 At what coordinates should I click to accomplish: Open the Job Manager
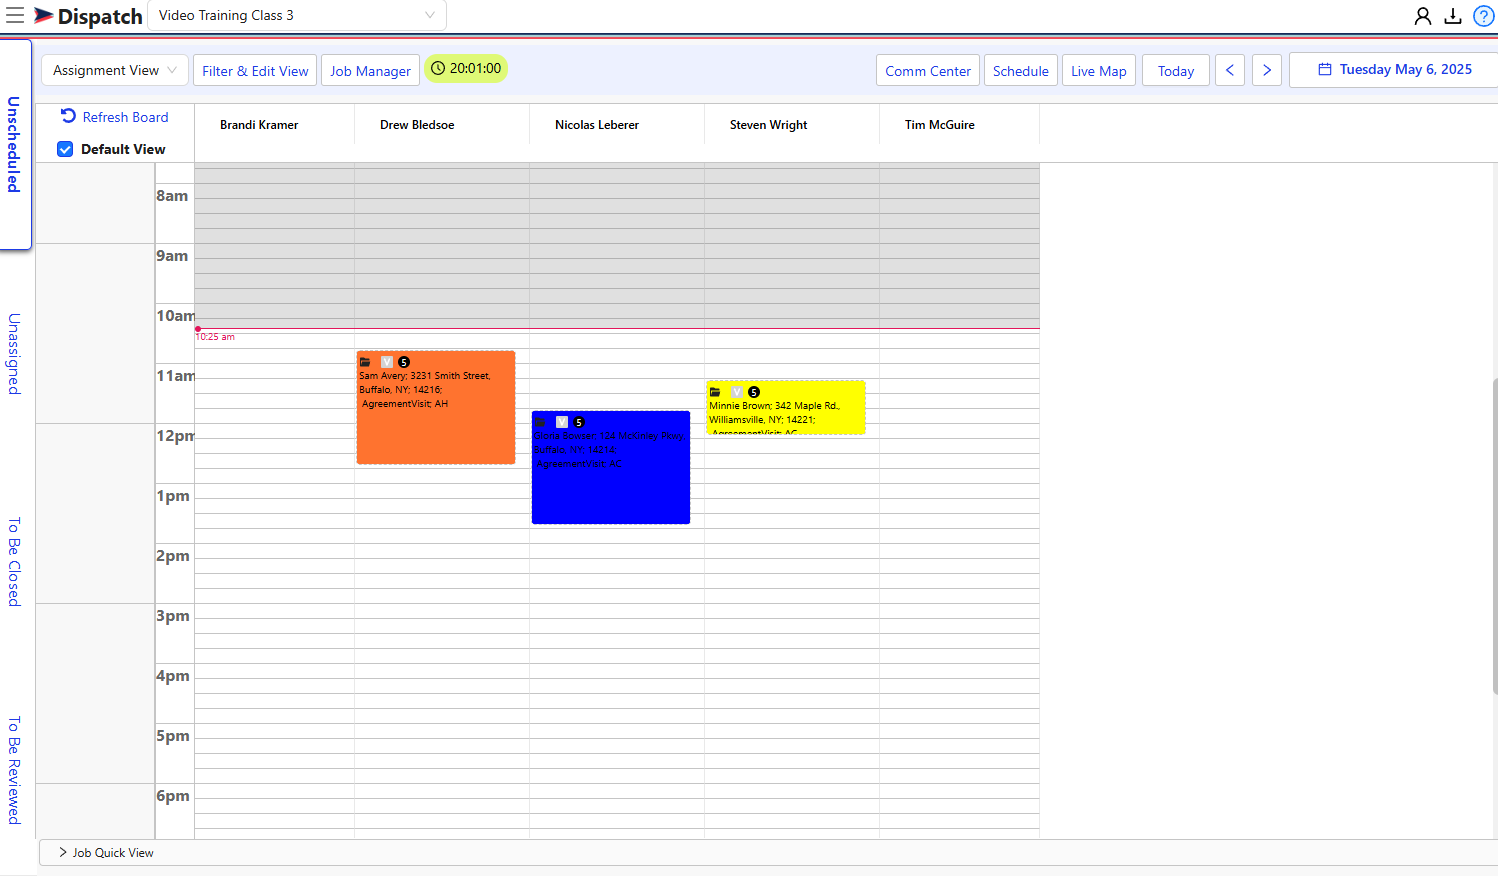pos(370,70)
